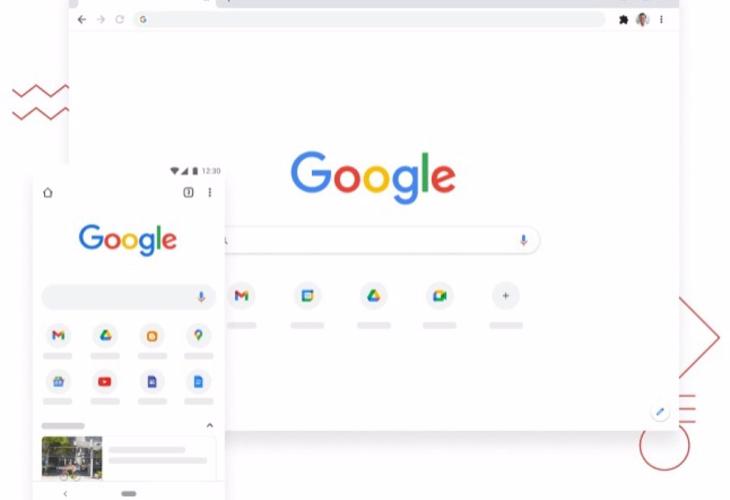Open the Google Meet shortcut

[x=439, y=296]
